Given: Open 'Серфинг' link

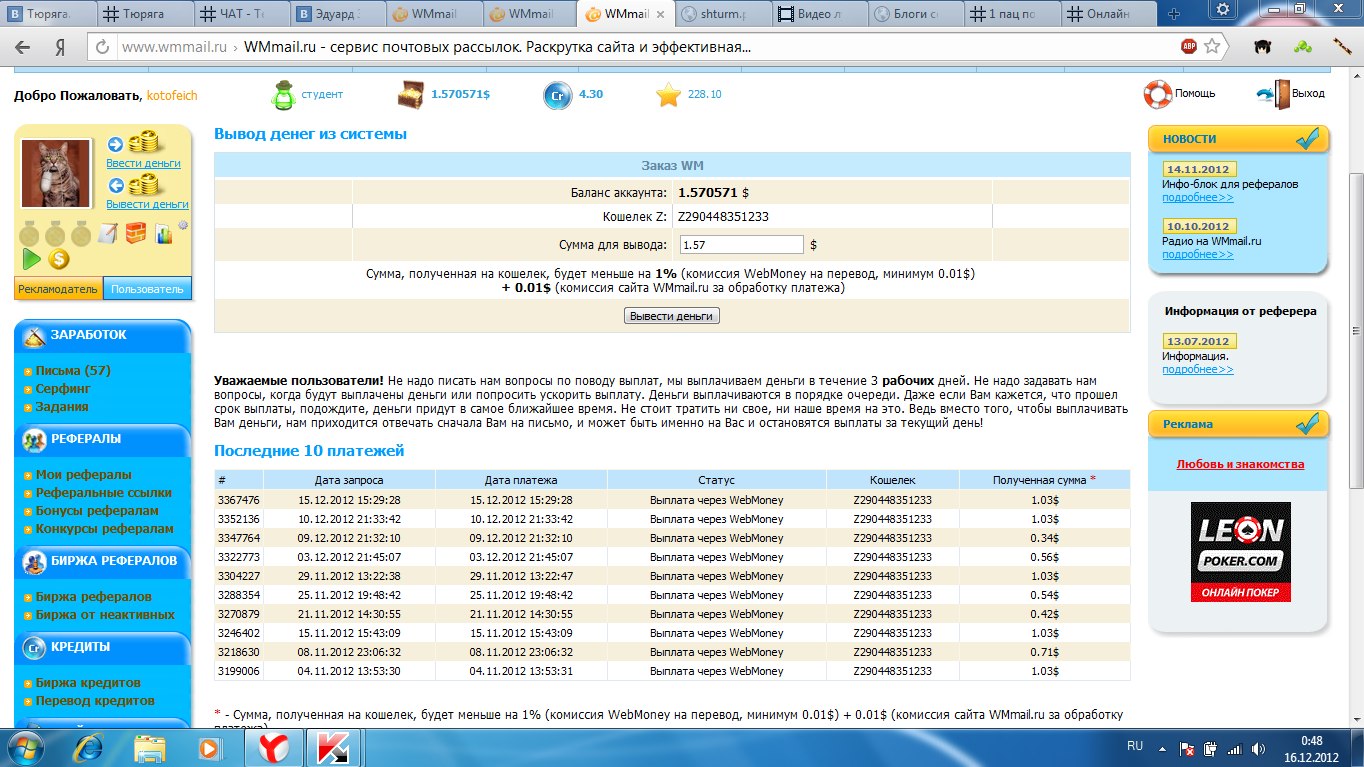Looking at the screenshot, I should click(63, 388).
